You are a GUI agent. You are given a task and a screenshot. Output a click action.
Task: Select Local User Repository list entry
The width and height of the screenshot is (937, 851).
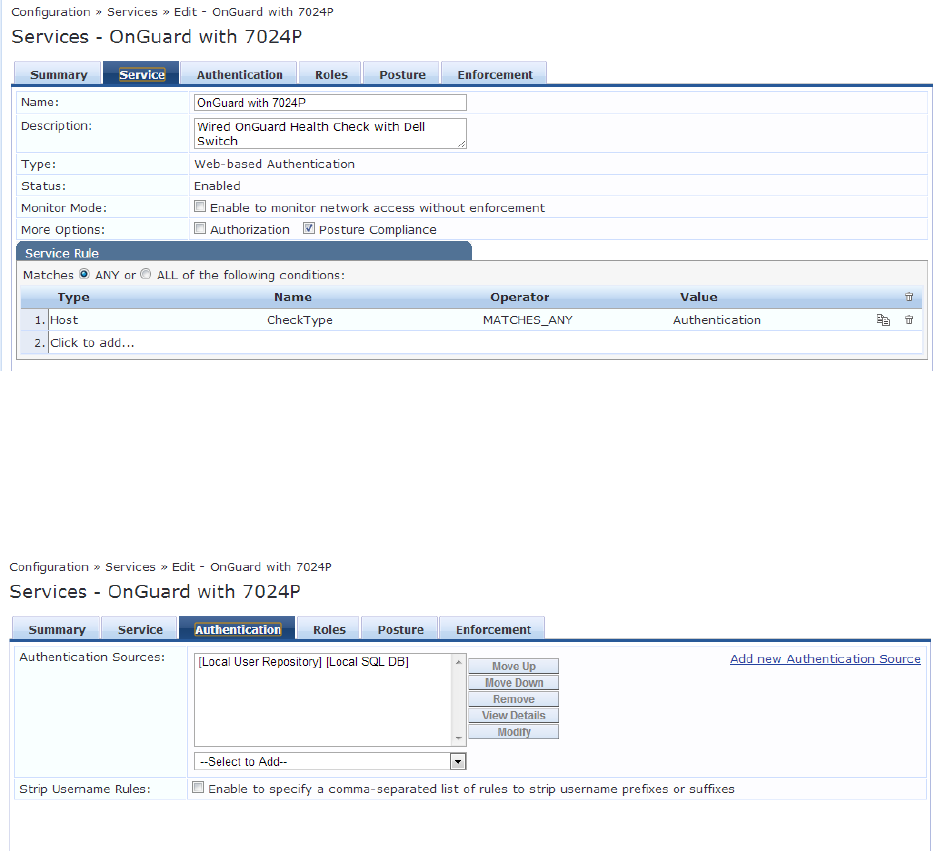tap(303, 662)
